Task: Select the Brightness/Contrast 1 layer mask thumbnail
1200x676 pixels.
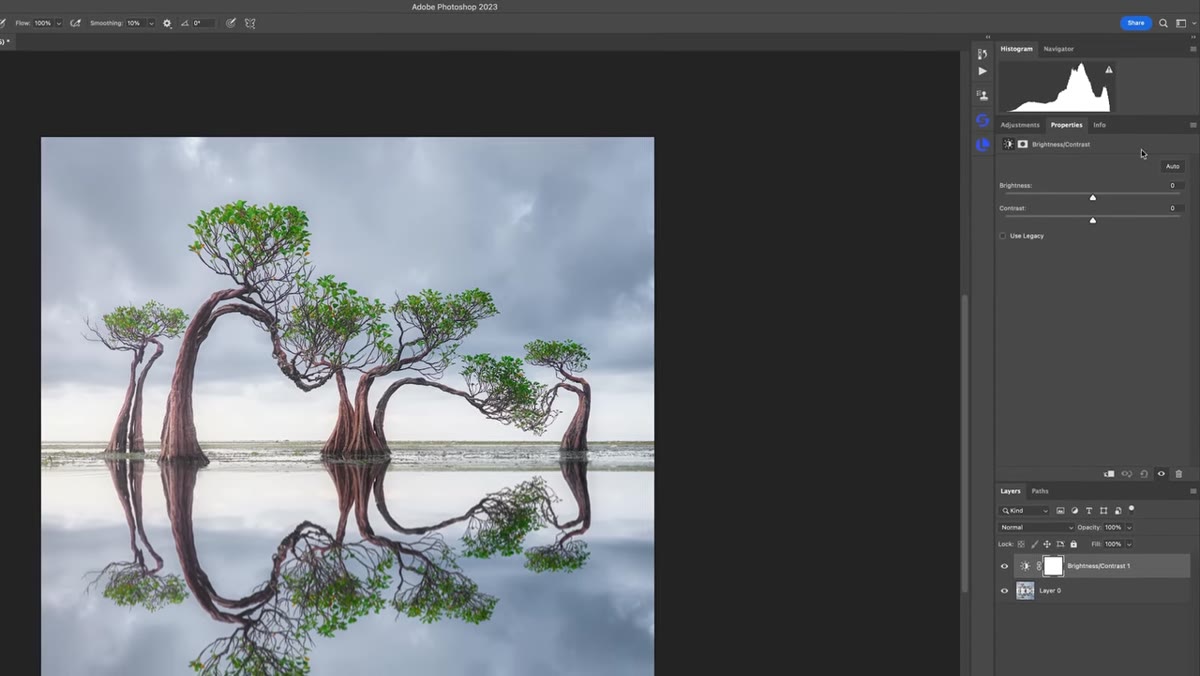Action: [x=1053, y=566]
